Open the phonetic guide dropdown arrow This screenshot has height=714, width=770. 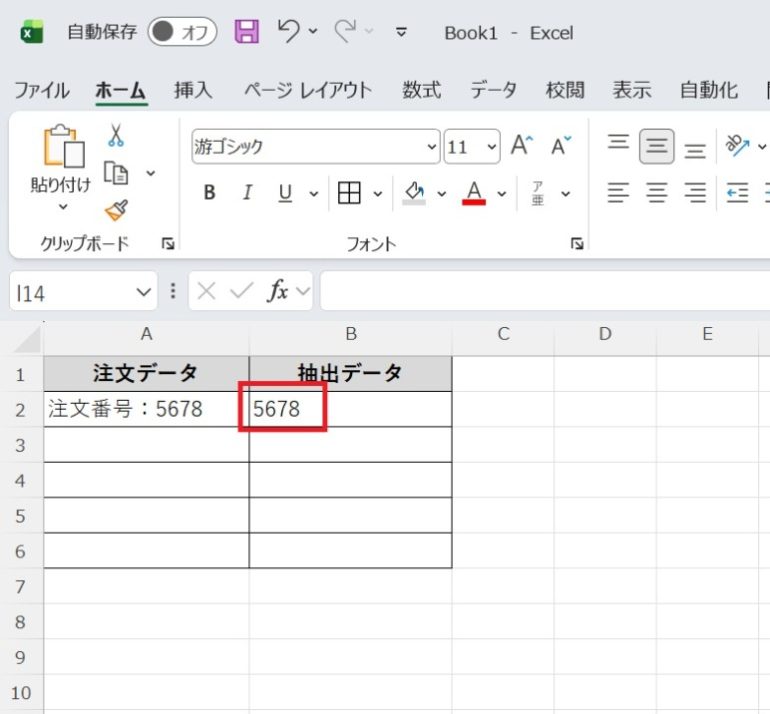pyautogui.click(x=566, y=193)
